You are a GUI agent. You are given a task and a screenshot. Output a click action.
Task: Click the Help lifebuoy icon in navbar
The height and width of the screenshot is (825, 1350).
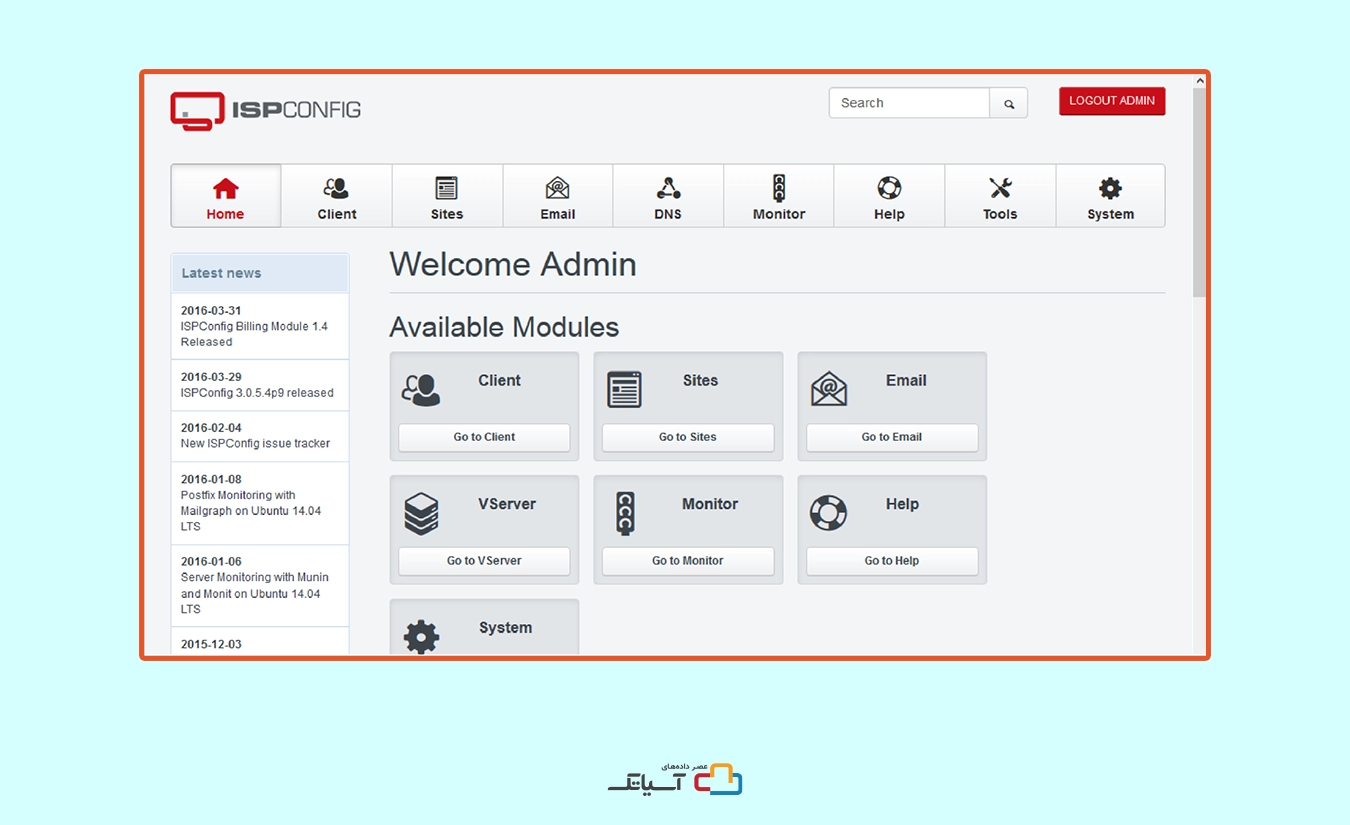[889, 188]
